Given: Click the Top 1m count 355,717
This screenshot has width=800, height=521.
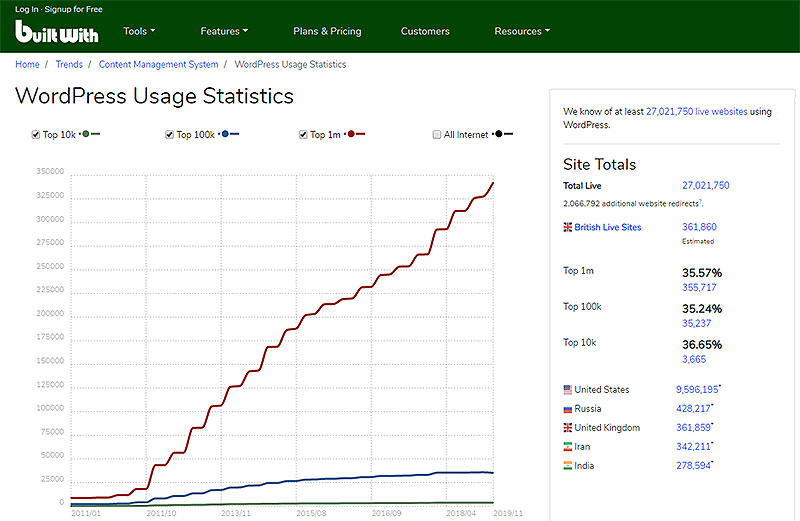Looking at the screenshot, I should pyautogui.click(x=699, y=287).
